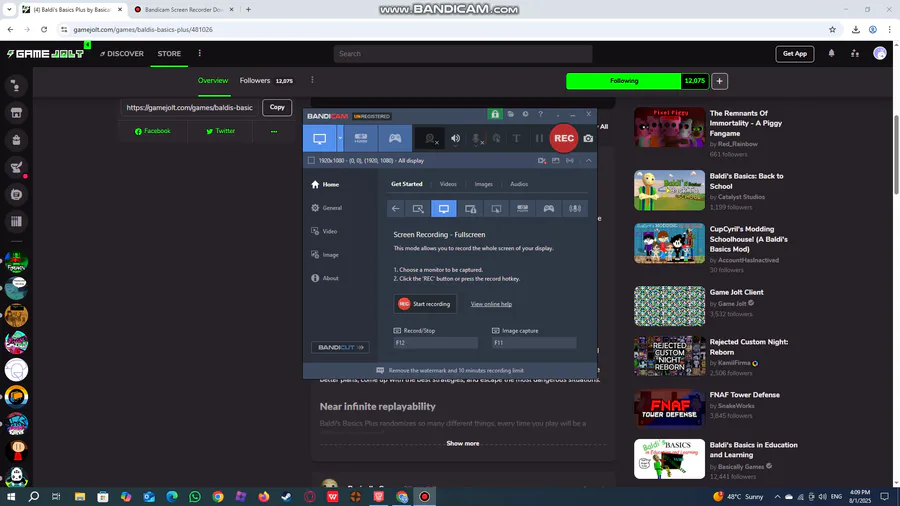Toggle text overlay T icon
This screenshot has width=900, height=506.
pyautogui.click(x=517, y=138)
